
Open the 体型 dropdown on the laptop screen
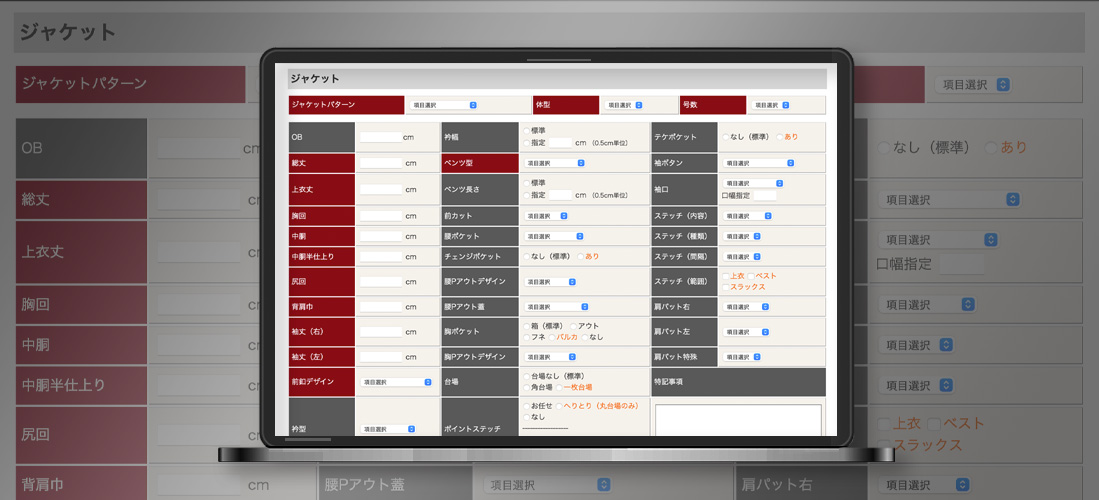[x=624, y=105]
